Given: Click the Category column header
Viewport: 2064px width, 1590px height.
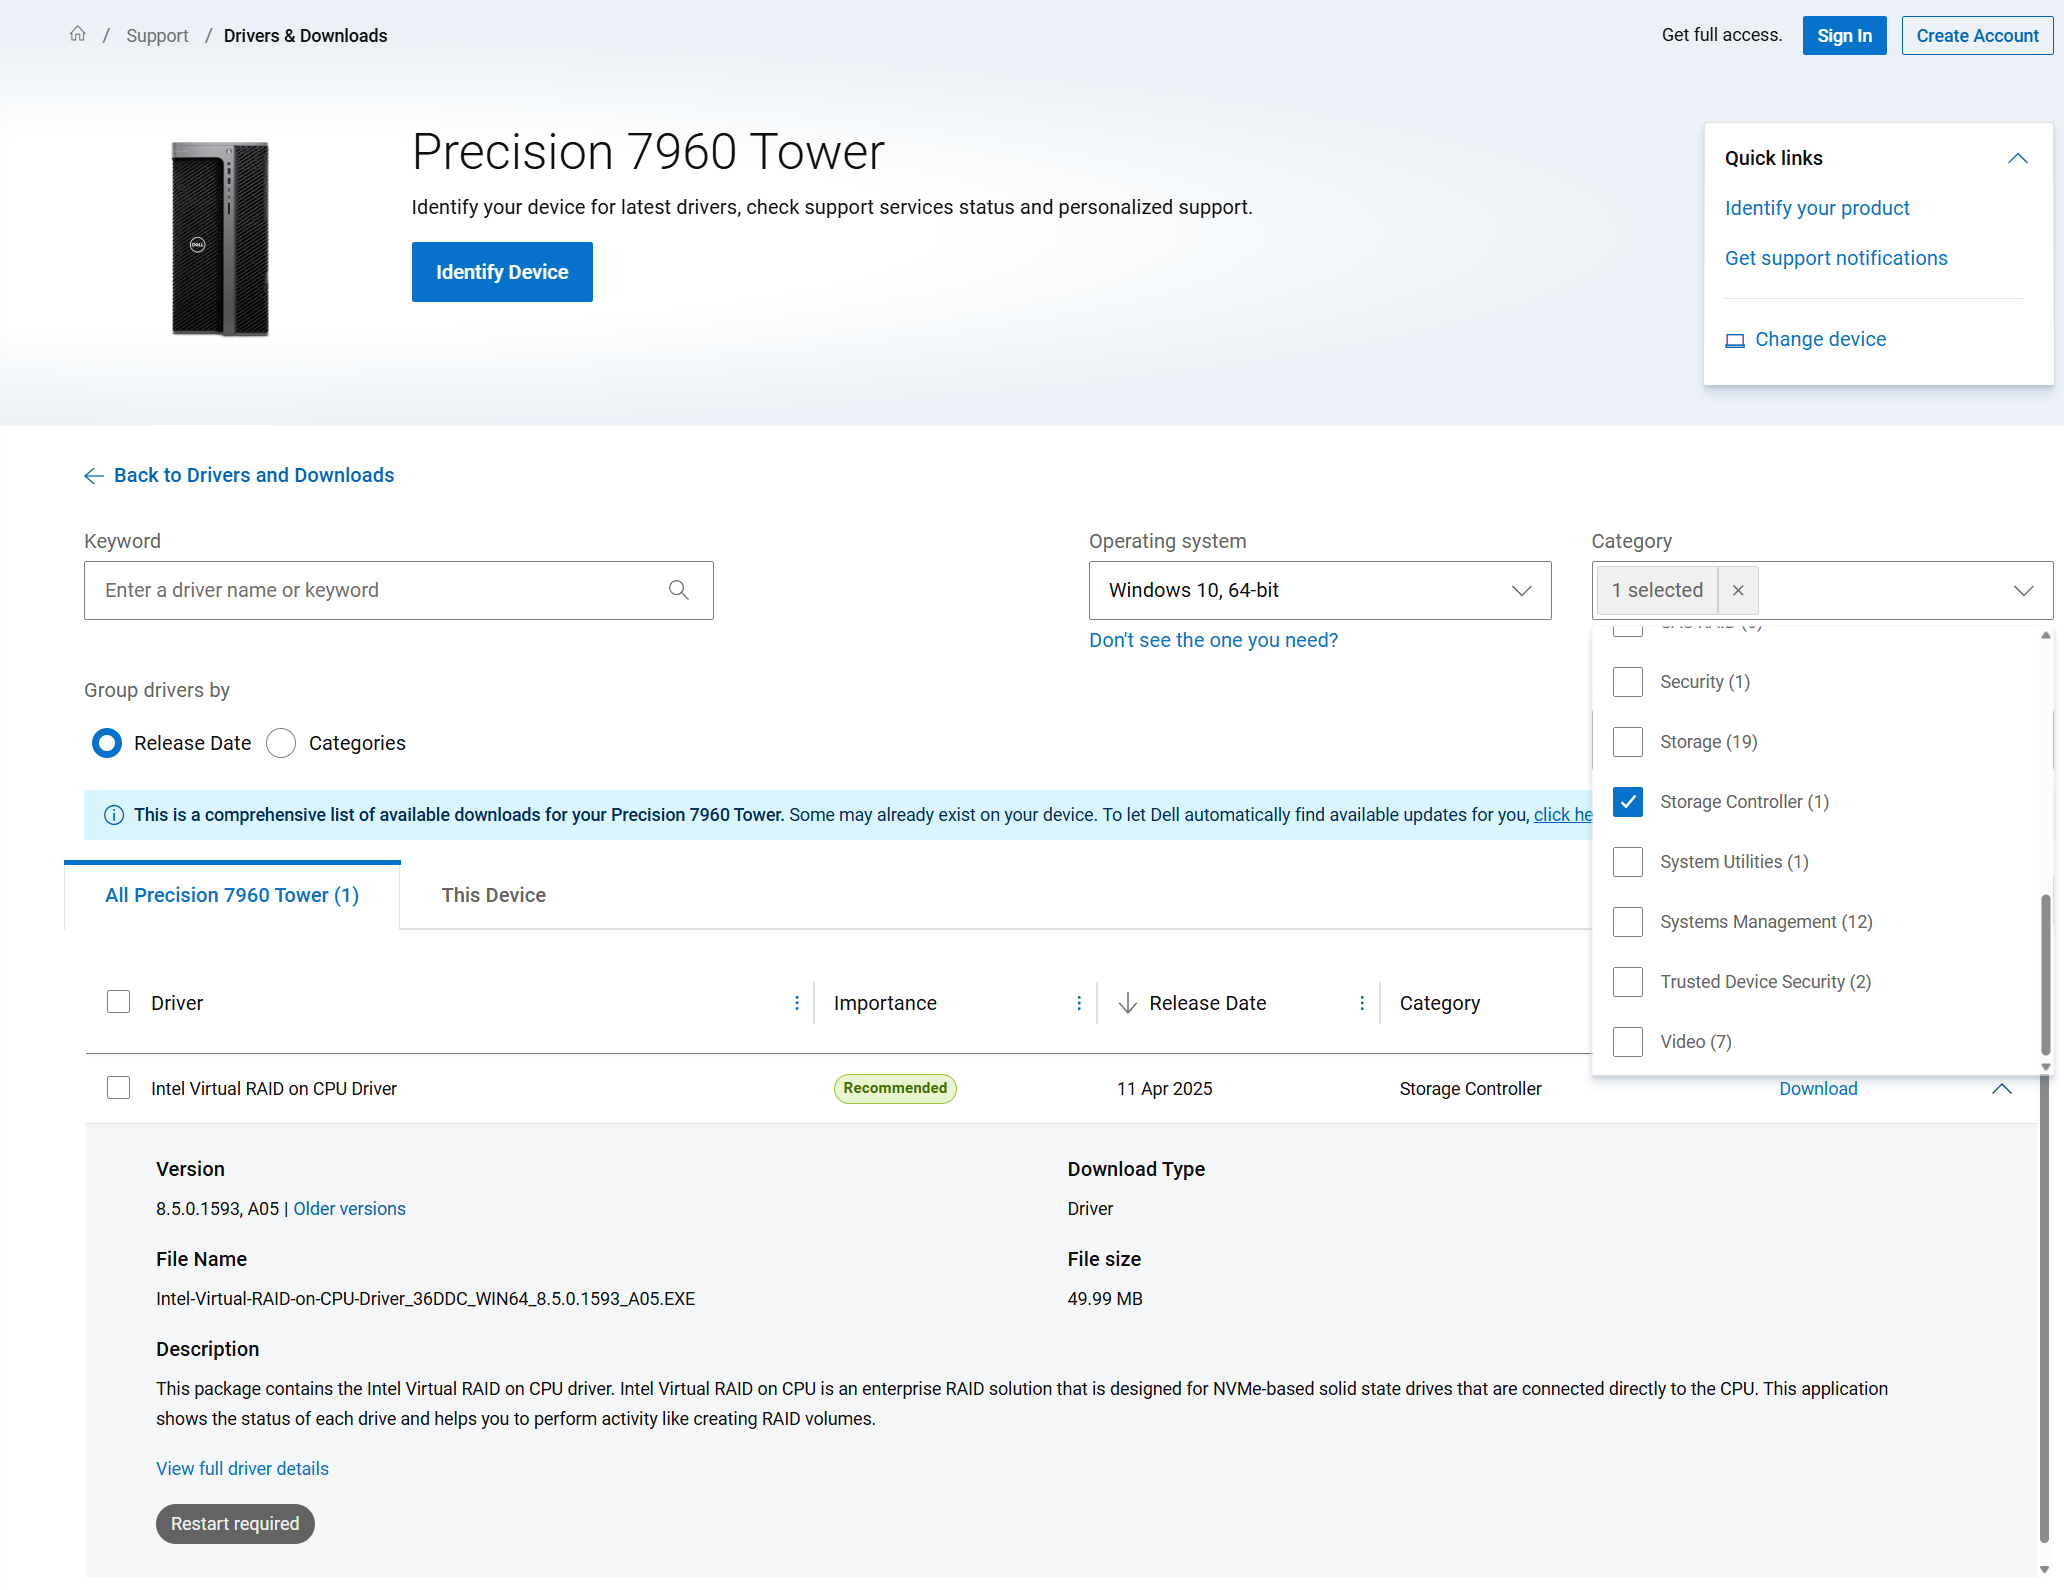Looking at the screenshot, I should pyautogui.click(x=1440, y=1003).
